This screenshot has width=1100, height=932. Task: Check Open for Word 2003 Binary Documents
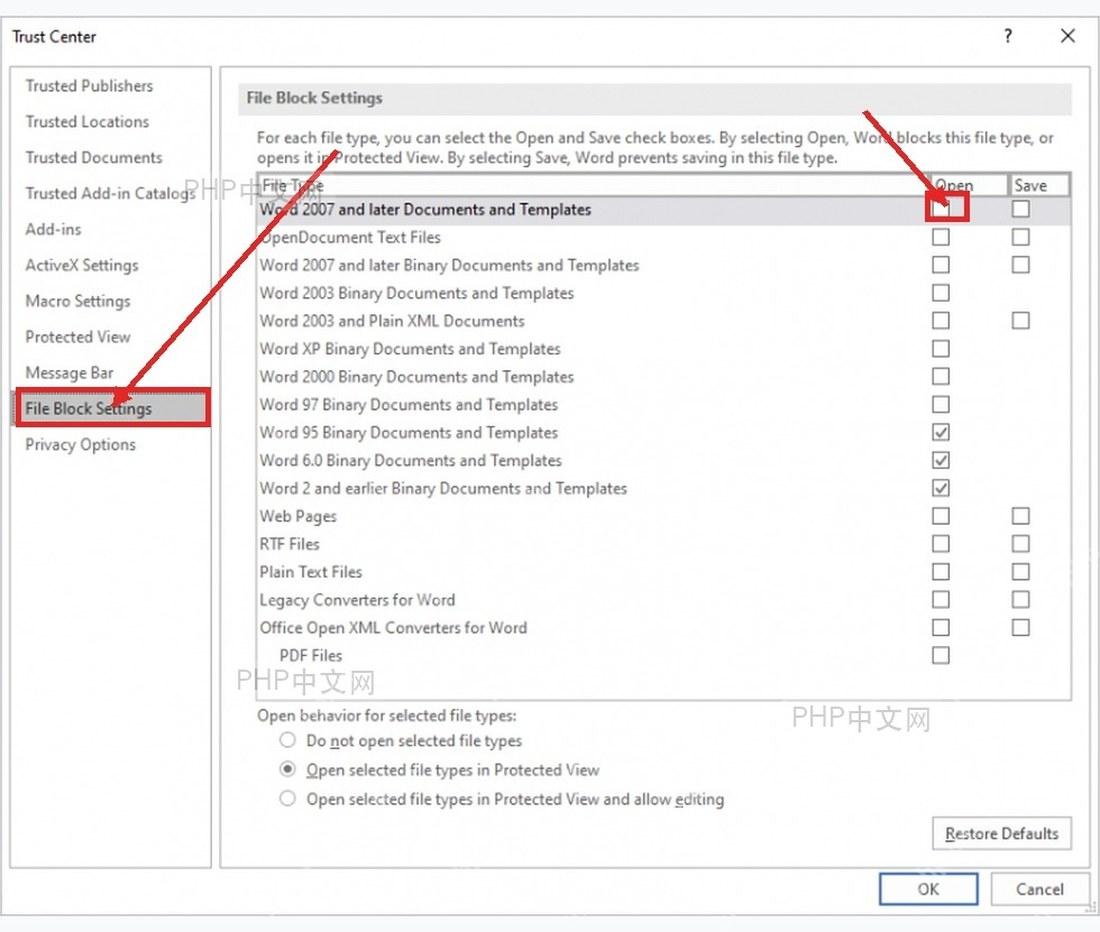[941, 292]
